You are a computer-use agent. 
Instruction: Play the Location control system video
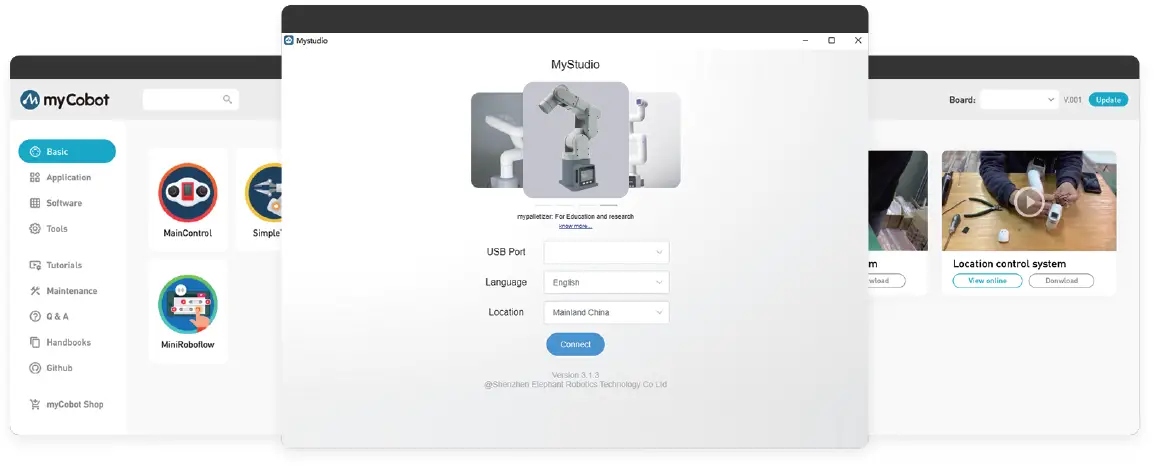1029,201
